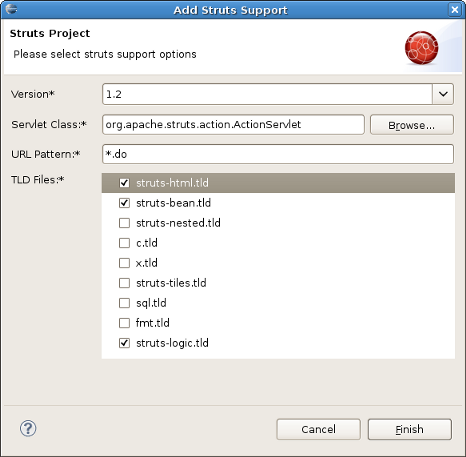Click the Version field showing 1.2

(x=267, y=94)
